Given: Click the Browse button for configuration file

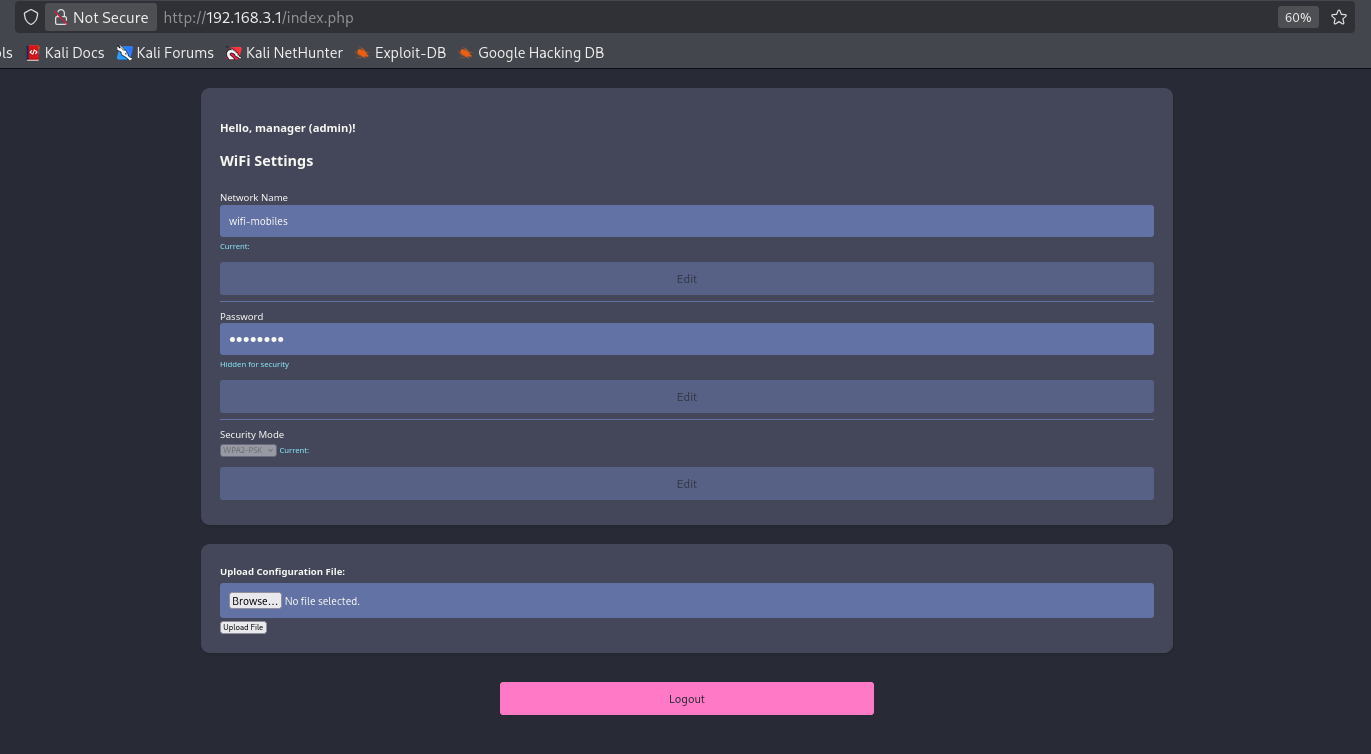Looking at the screenshot, I should pos(255,600).
